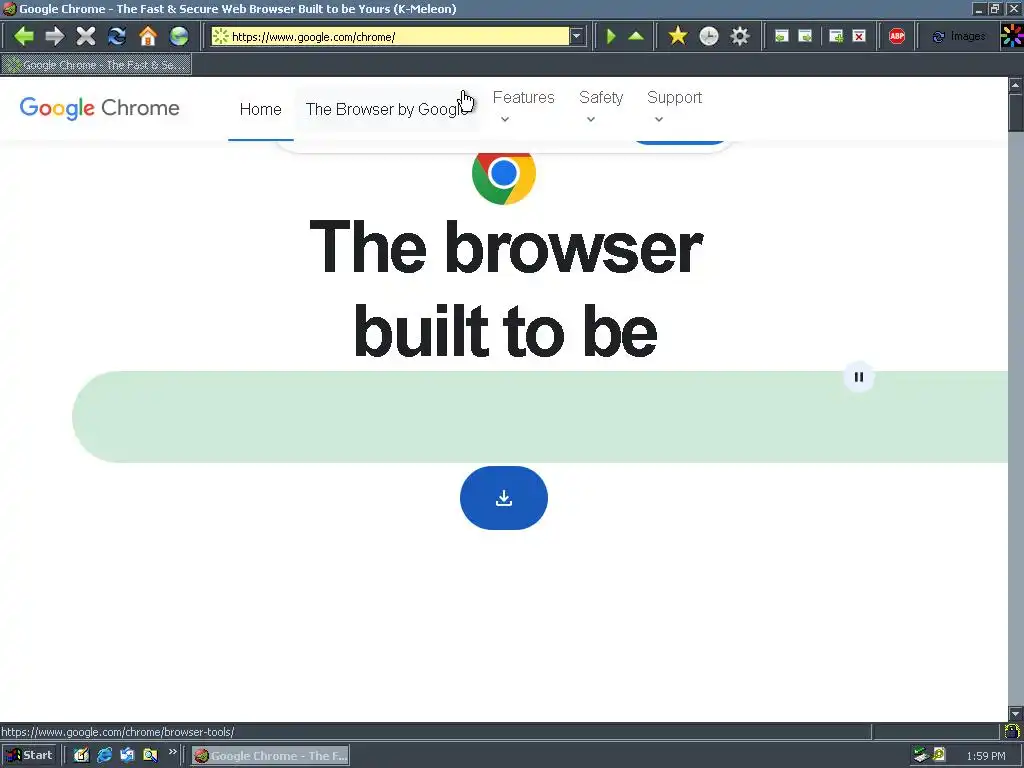Open 'The Browser by Google' nav link
This screenshot has height=768, width=1024.
387,109
